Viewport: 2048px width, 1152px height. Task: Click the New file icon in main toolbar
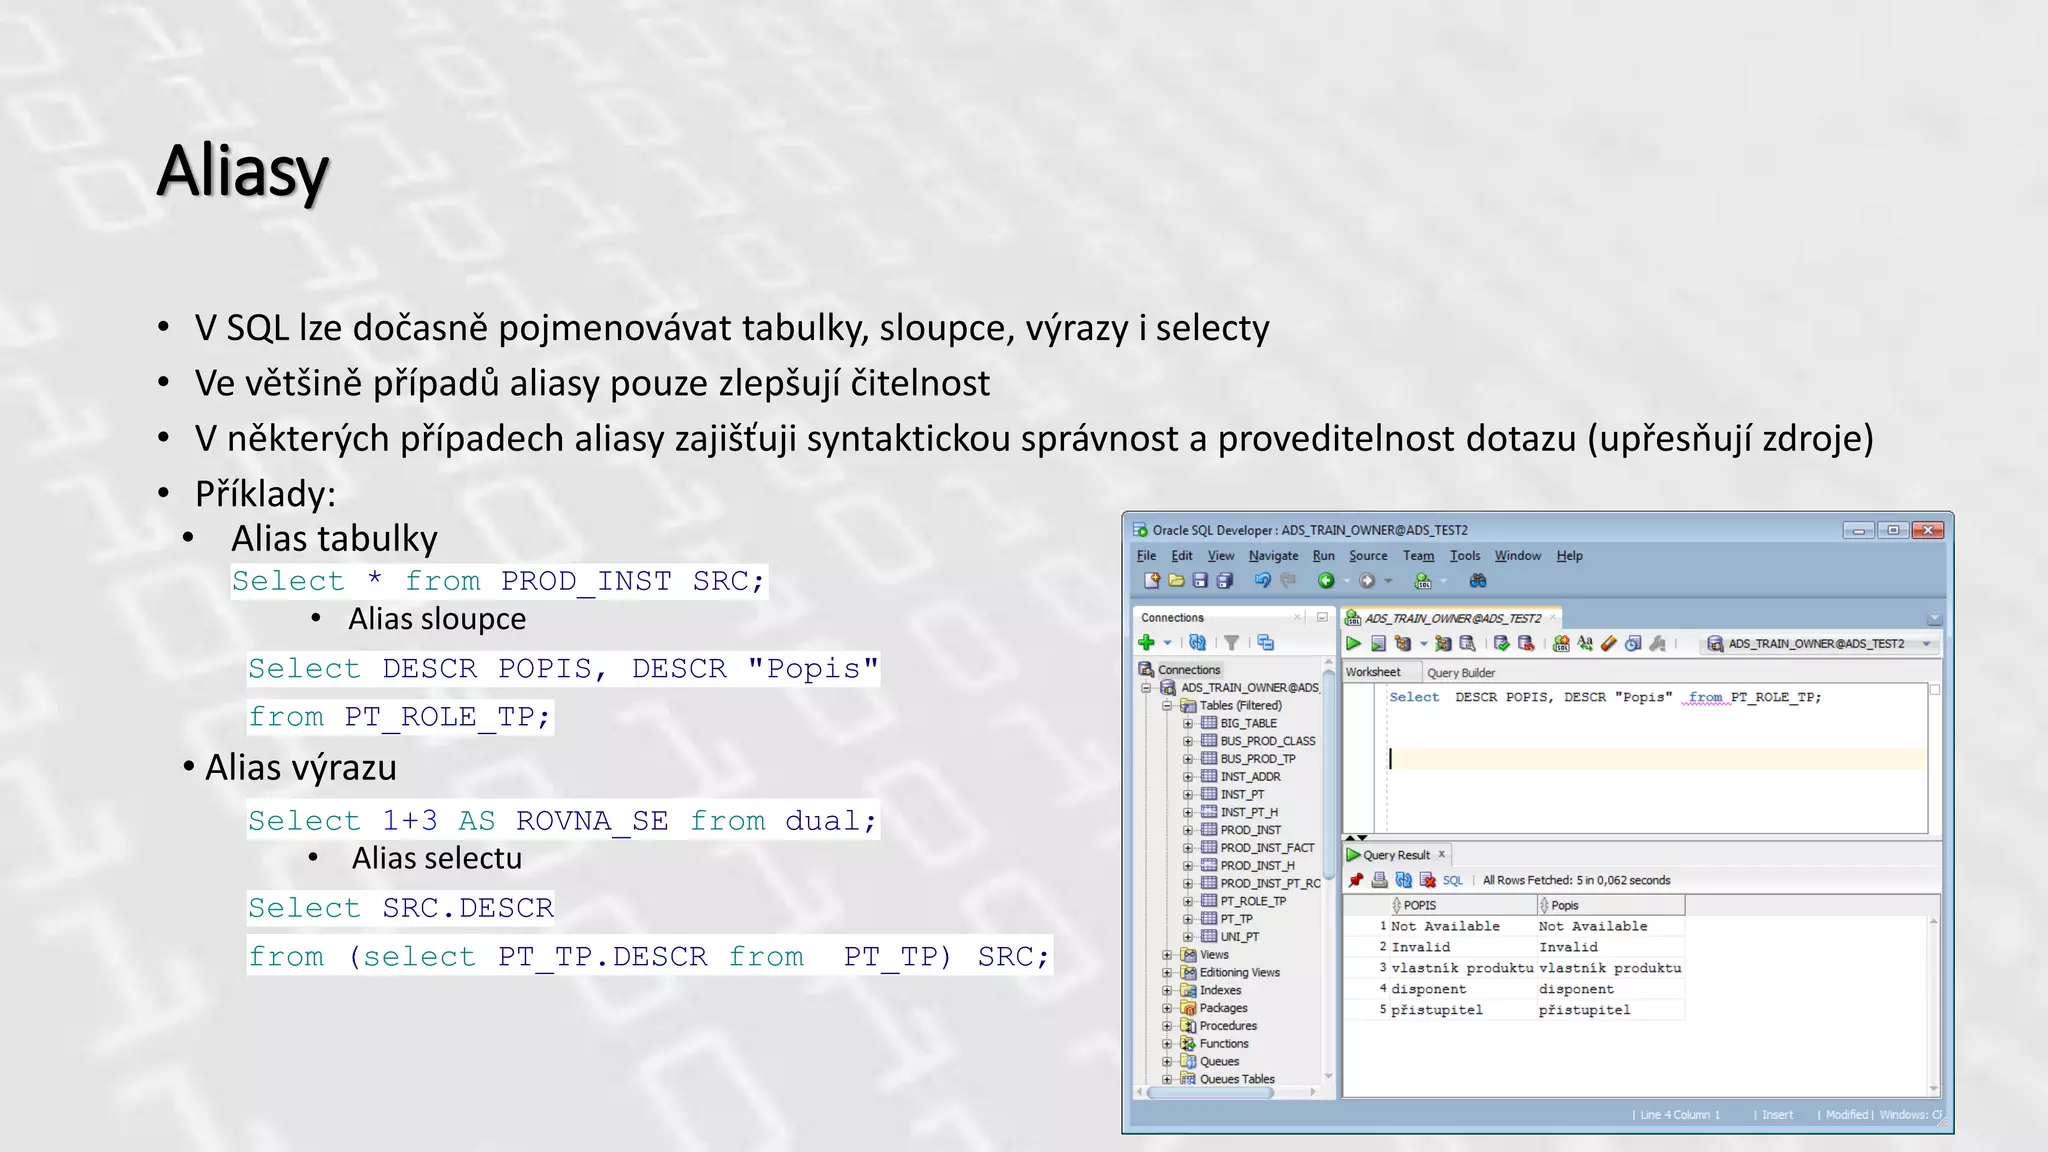click(1152, 581)
